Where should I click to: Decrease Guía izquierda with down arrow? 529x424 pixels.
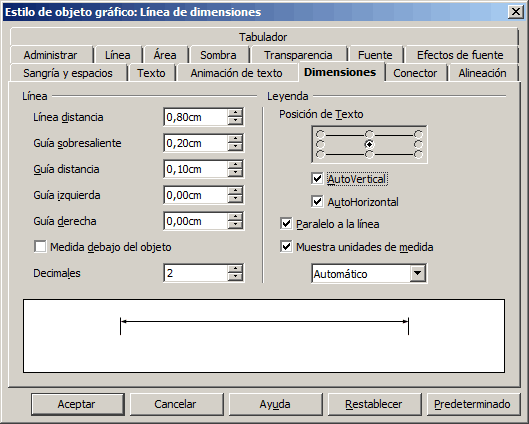[235, 198]
